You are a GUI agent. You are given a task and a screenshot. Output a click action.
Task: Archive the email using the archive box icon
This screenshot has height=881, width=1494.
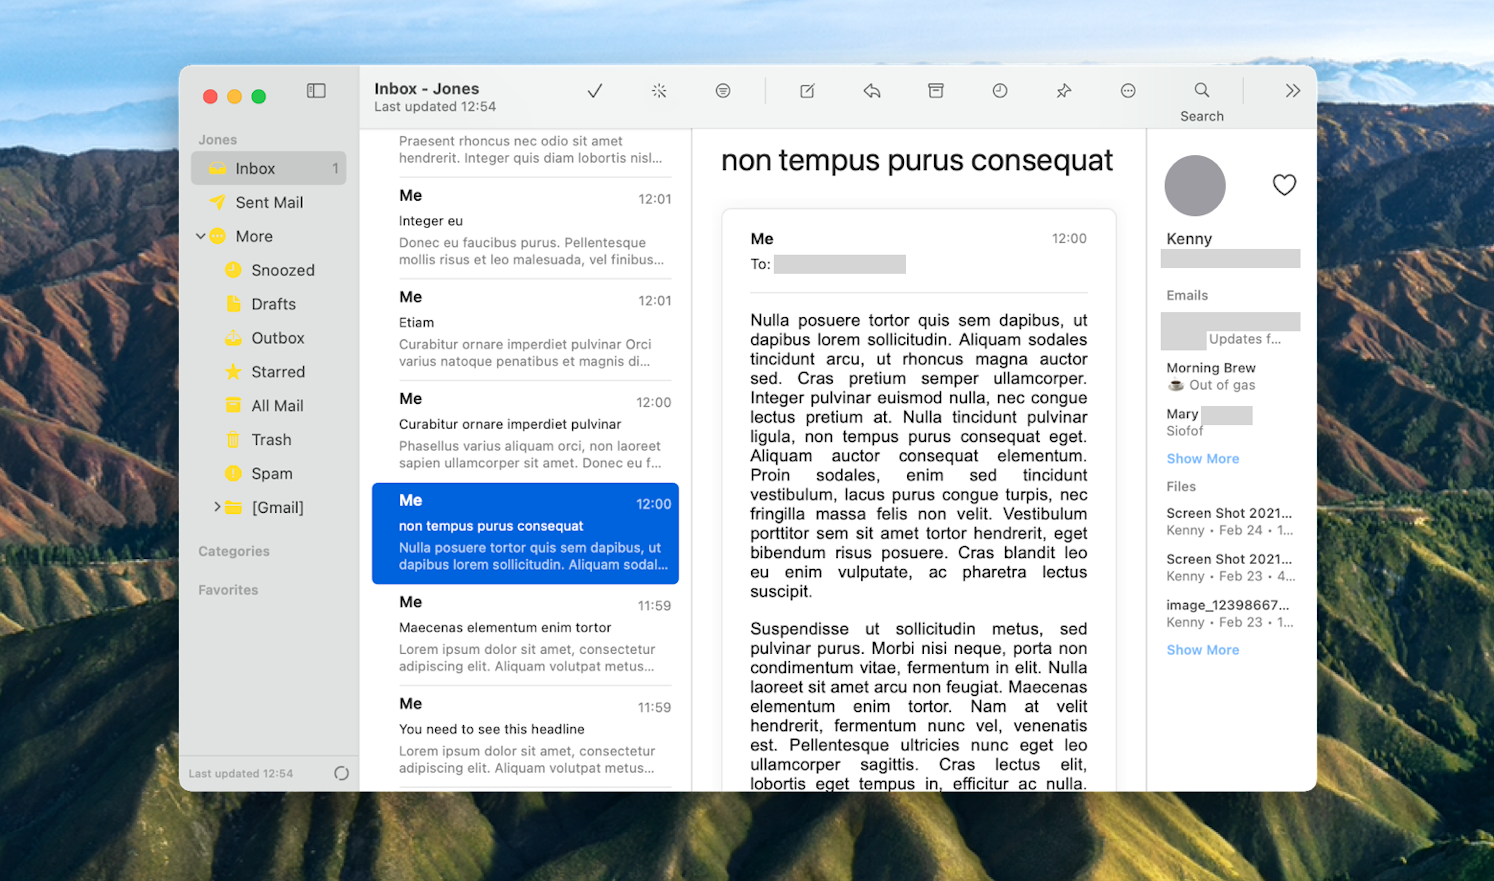tap(935, 90)
